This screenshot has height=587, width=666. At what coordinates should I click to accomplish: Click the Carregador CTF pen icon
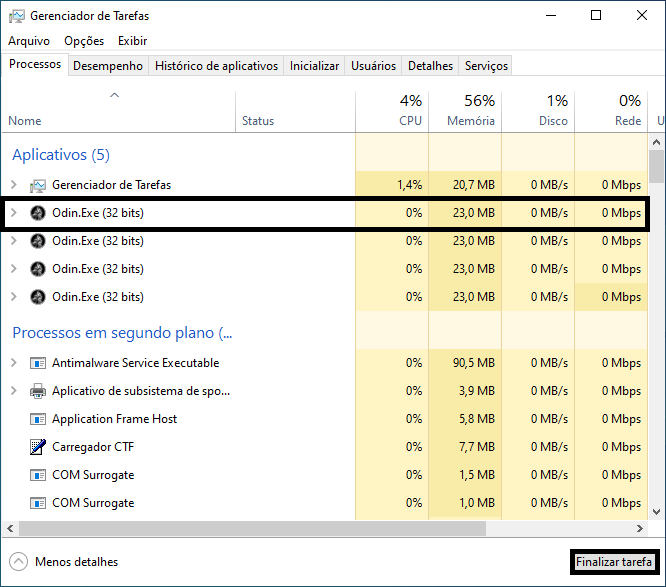tap(38, 447)
